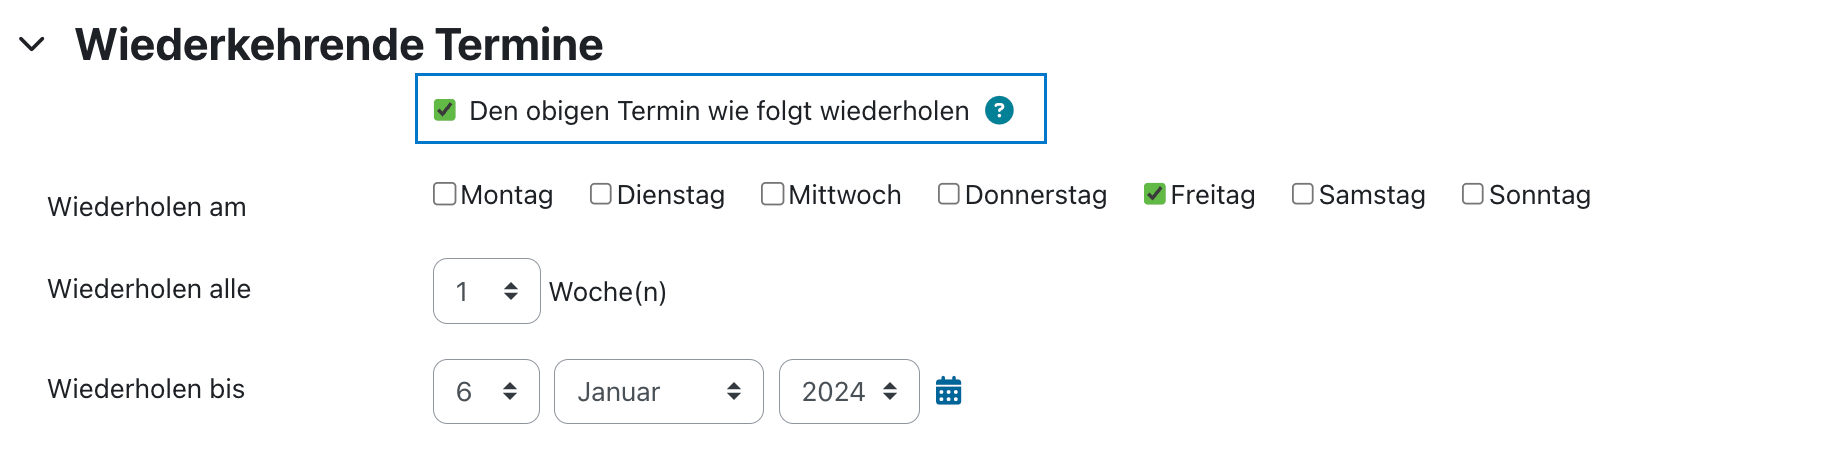Open the day dropdown showing 6
The image size is (1844, 452).
486,391
